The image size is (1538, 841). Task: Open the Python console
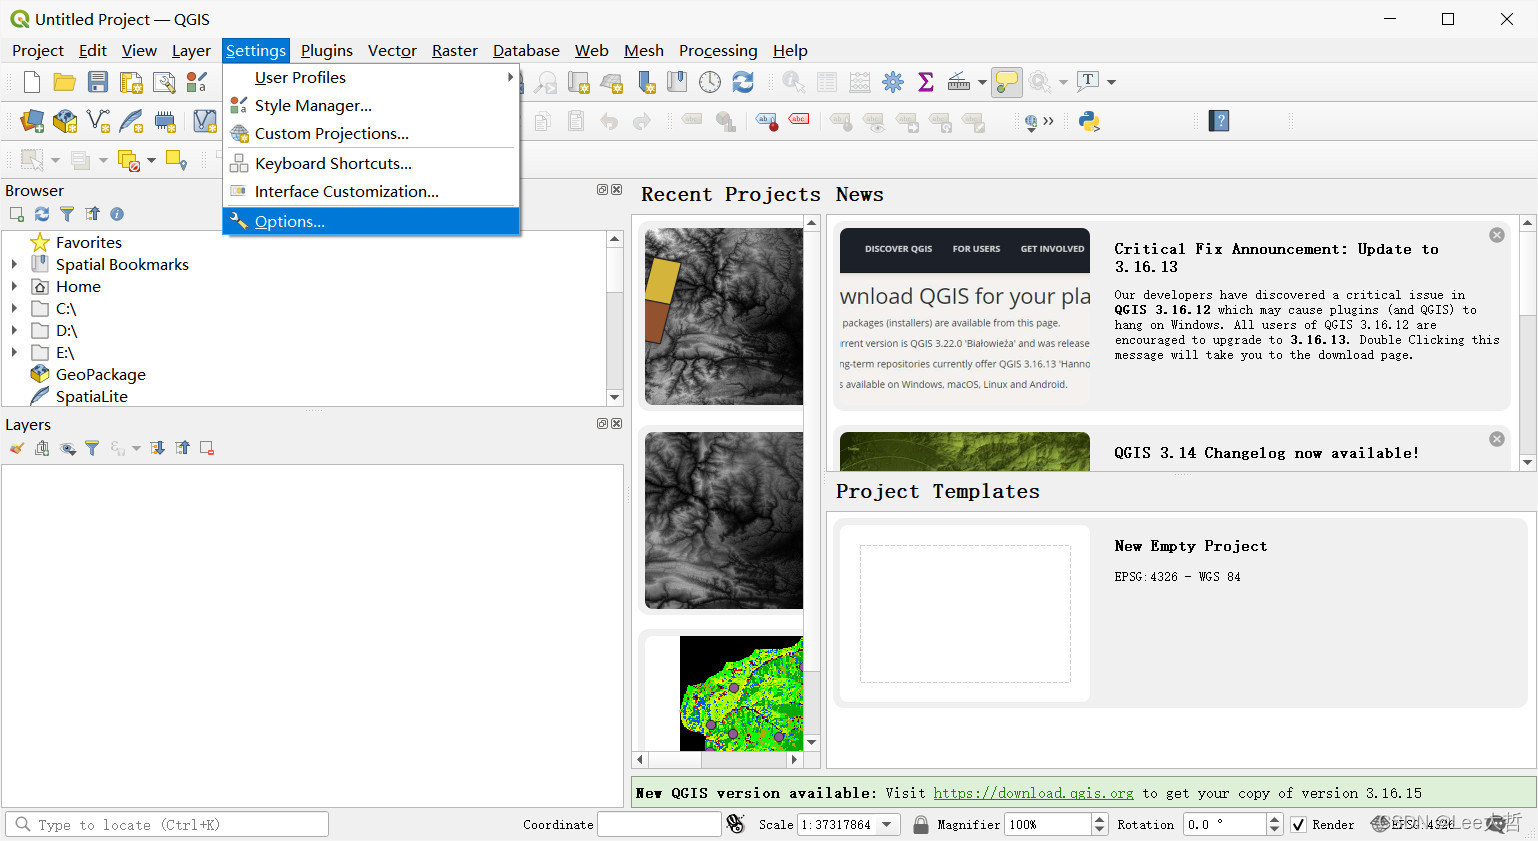coord(1089,121)
